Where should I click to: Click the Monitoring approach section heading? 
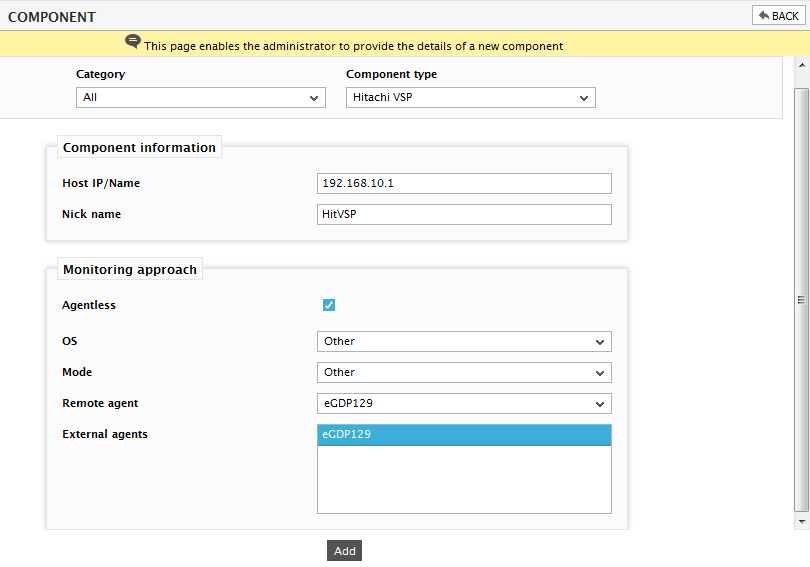click(130, 270)
